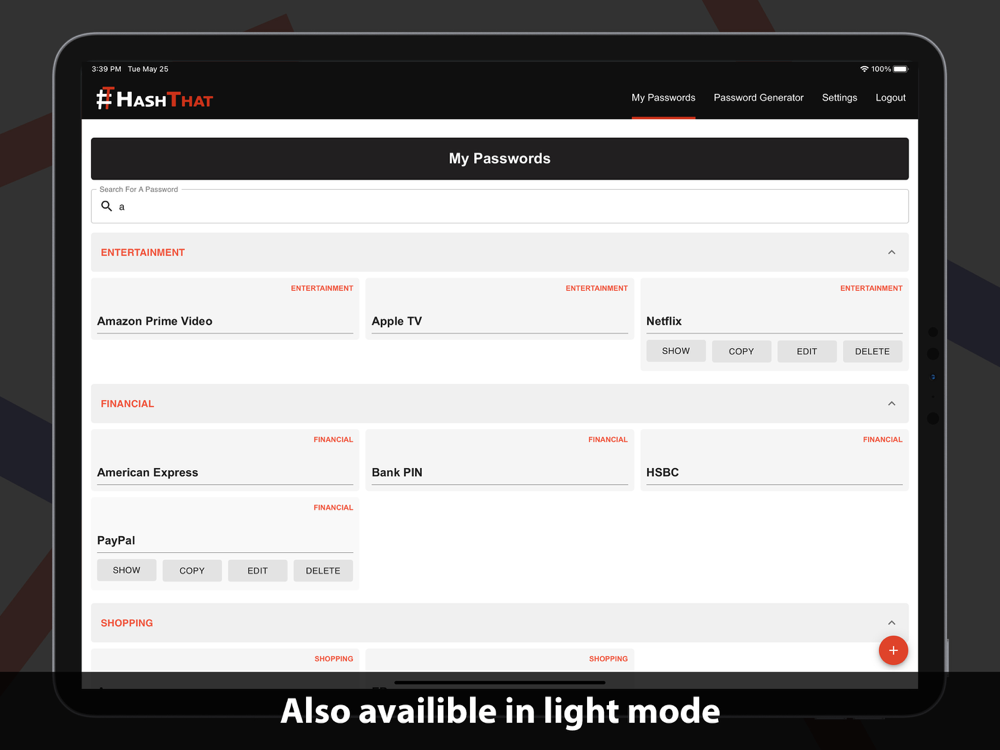Show the PayPal password
The width and height of the screenshot is (1000, 750).
[x=126, y=570]
